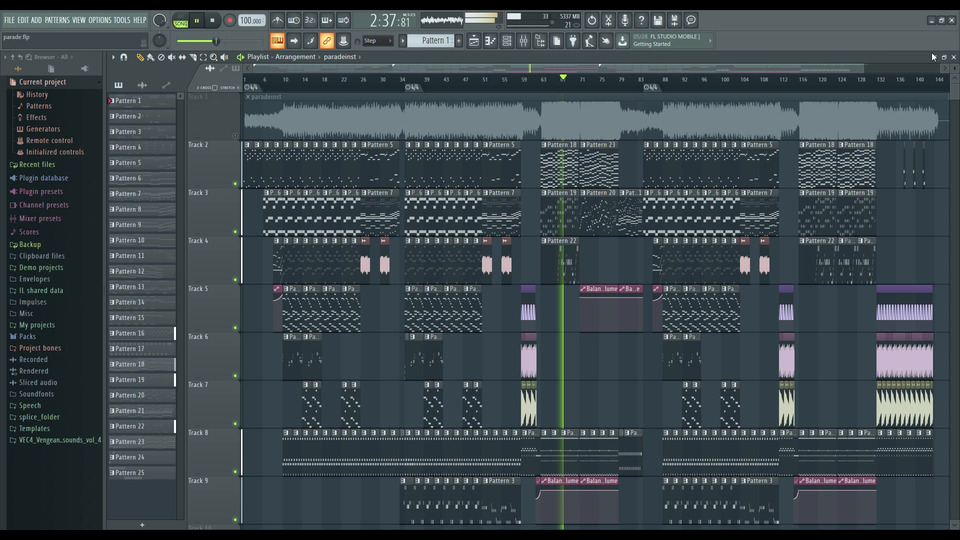Viewport: 960px width, 540px height.
Task: Stop playback with the stop button
Action: click(x=213, y=20)
